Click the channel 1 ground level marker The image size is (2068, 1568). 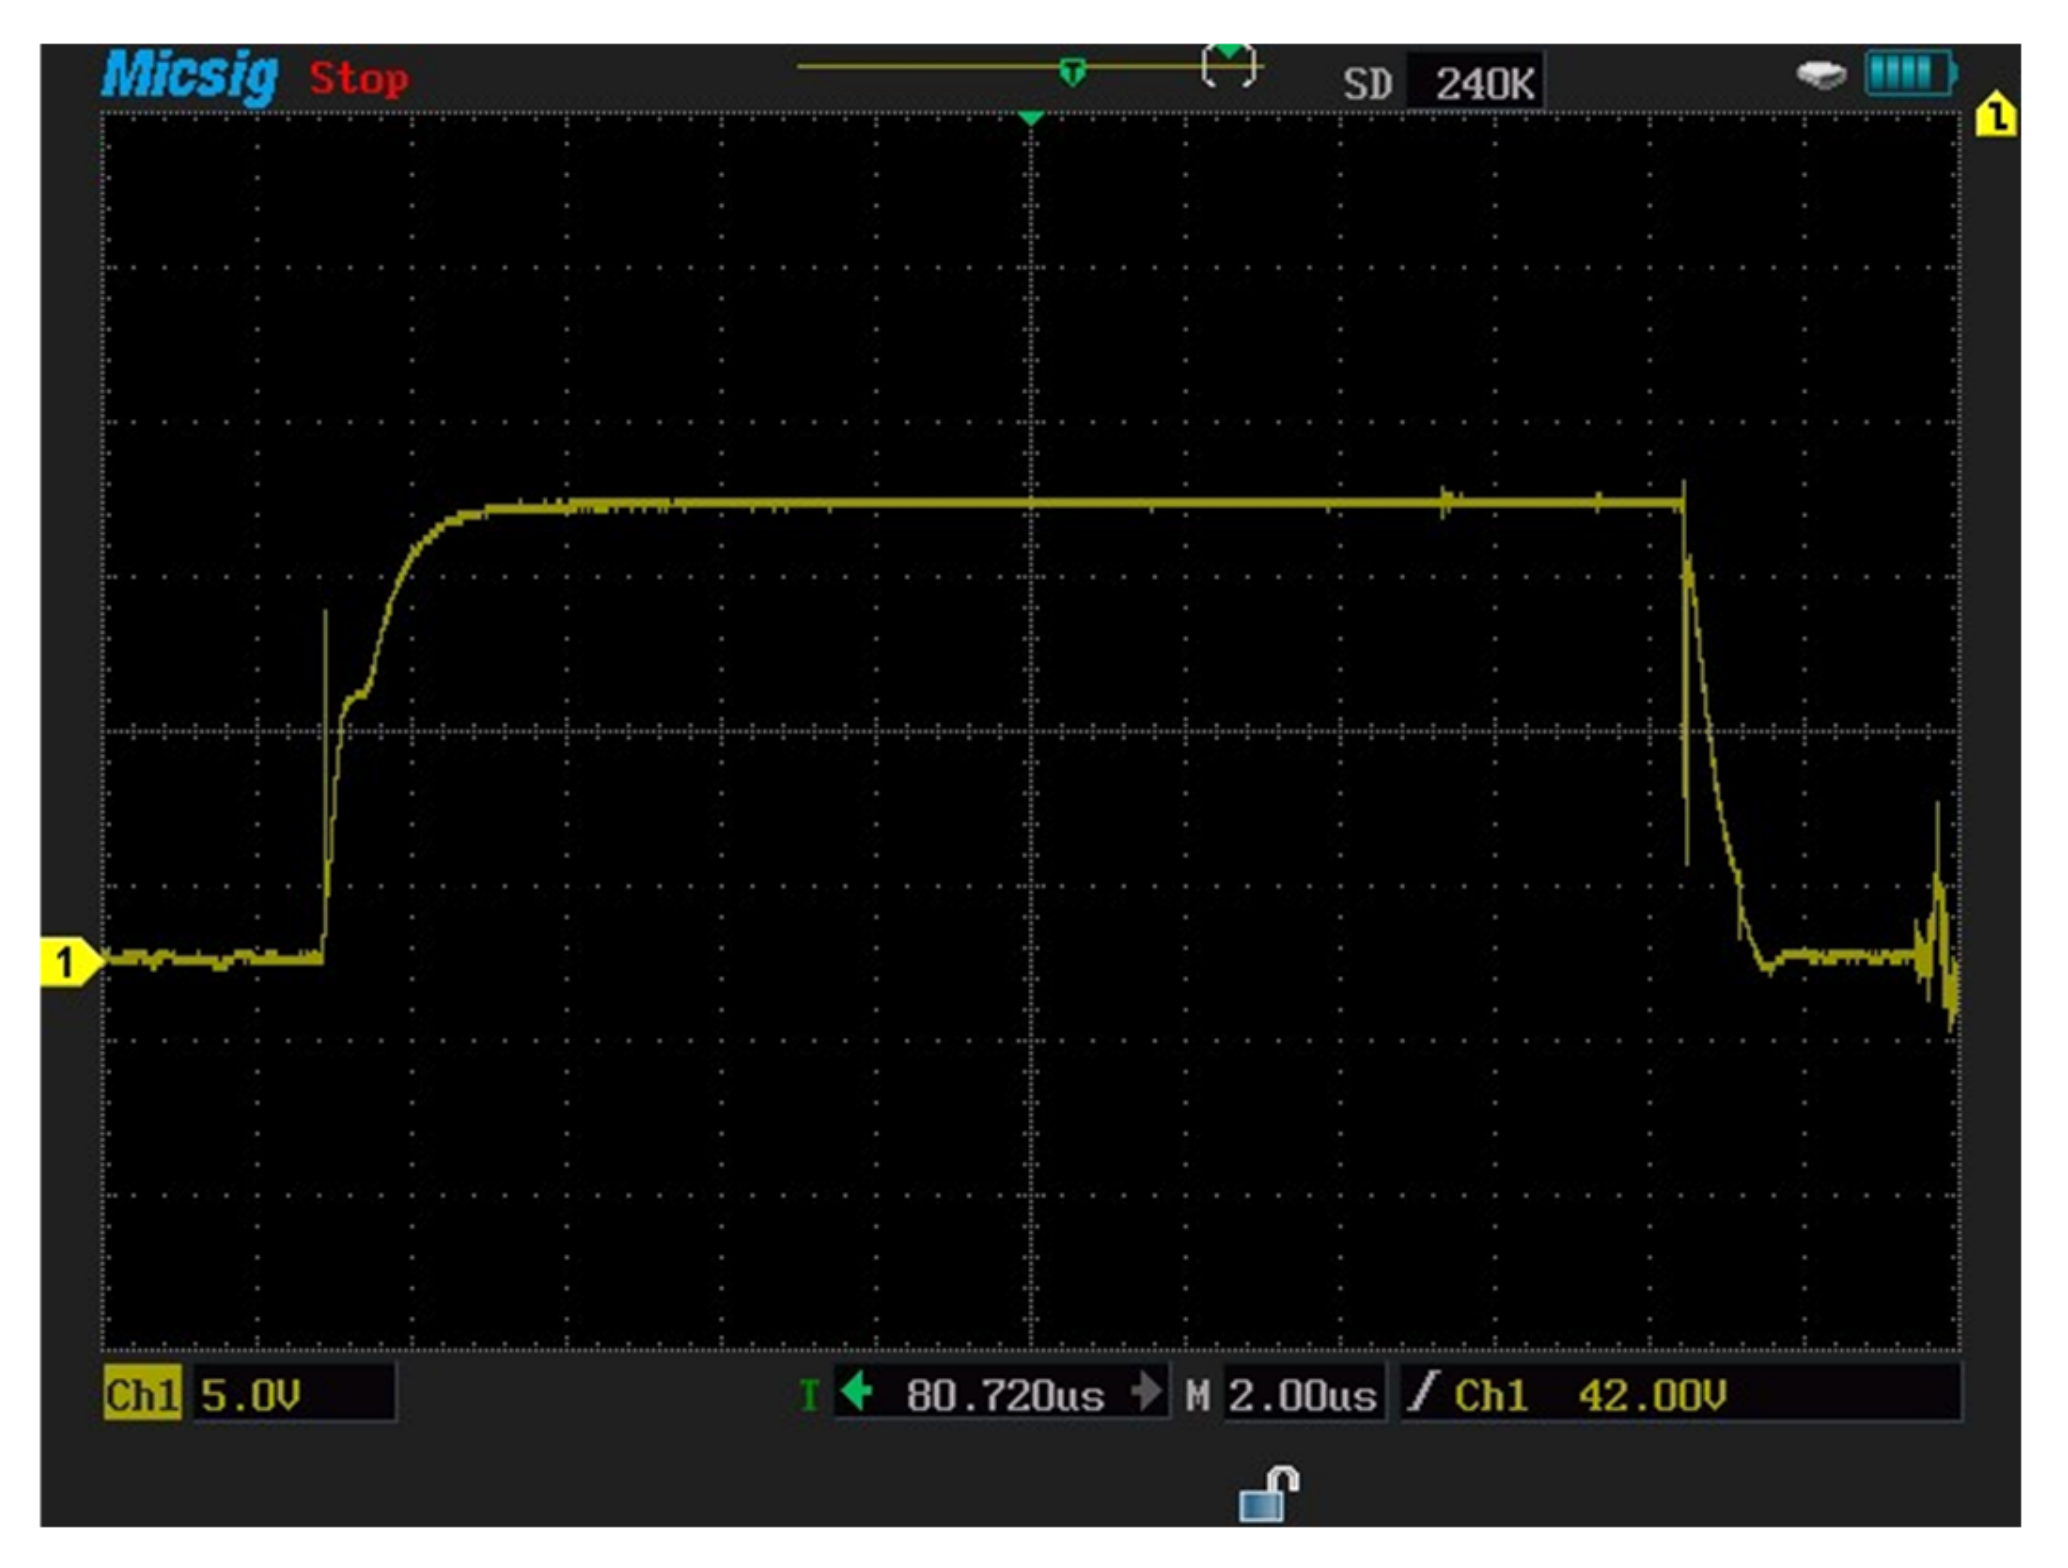coord(68,962)
